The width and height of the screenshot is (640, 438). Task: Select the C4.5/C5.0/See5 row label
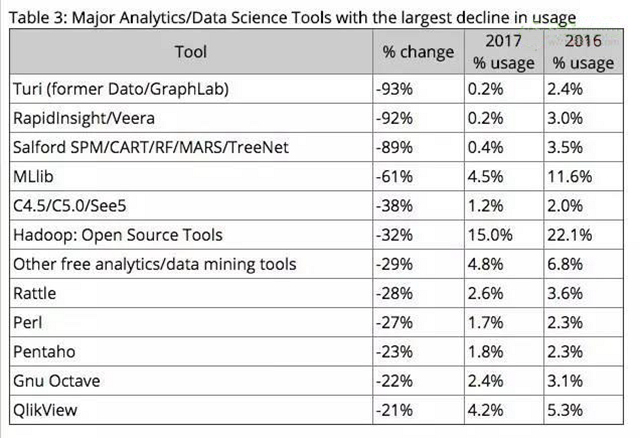[67, 206]
